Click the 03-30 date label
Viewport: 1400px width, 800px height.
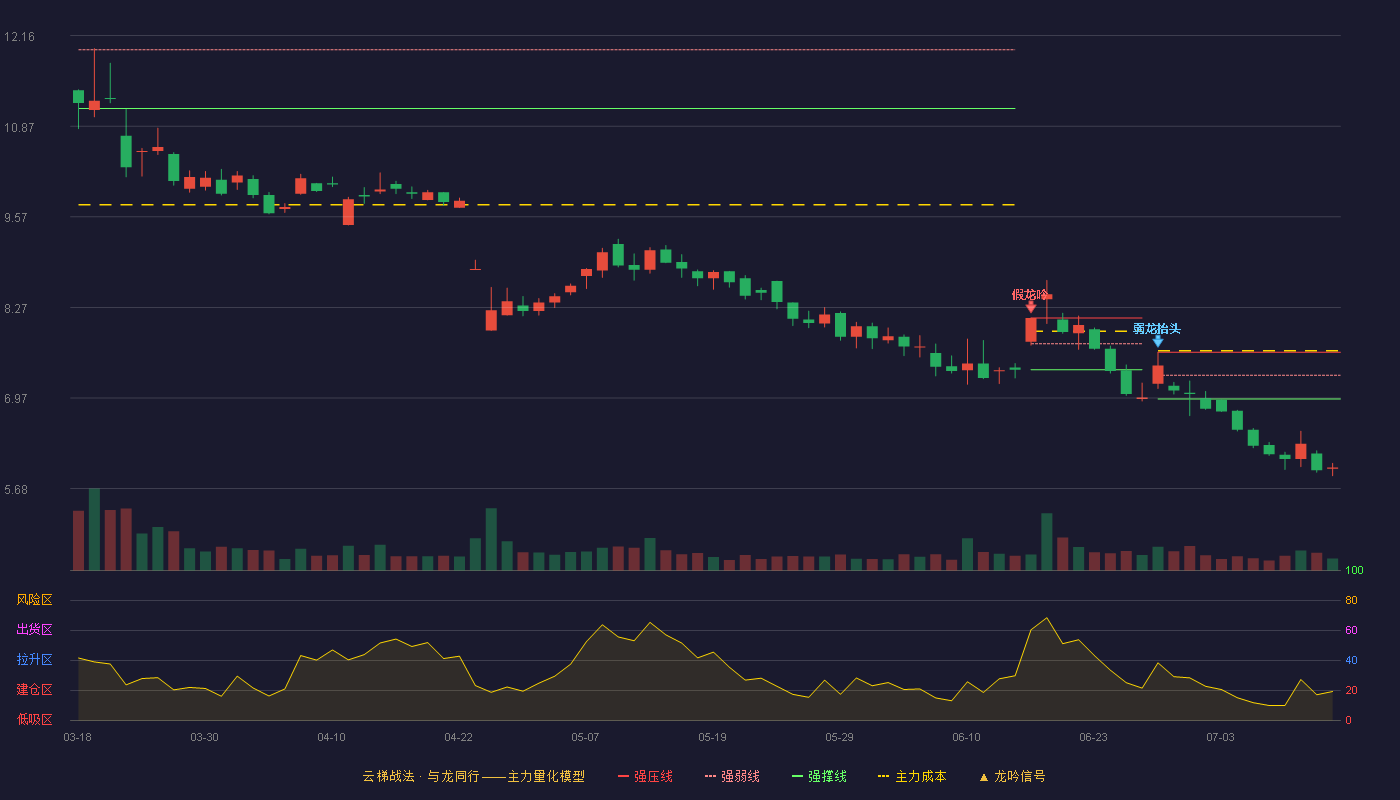[204, 737]
